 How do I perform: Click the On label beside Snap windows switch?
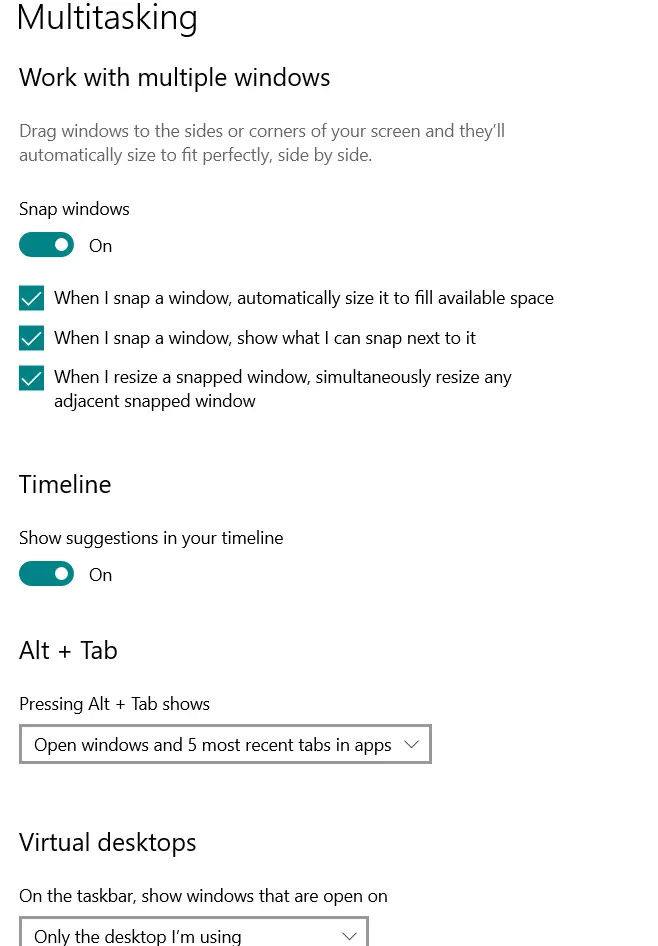click(x=100, y=246)
